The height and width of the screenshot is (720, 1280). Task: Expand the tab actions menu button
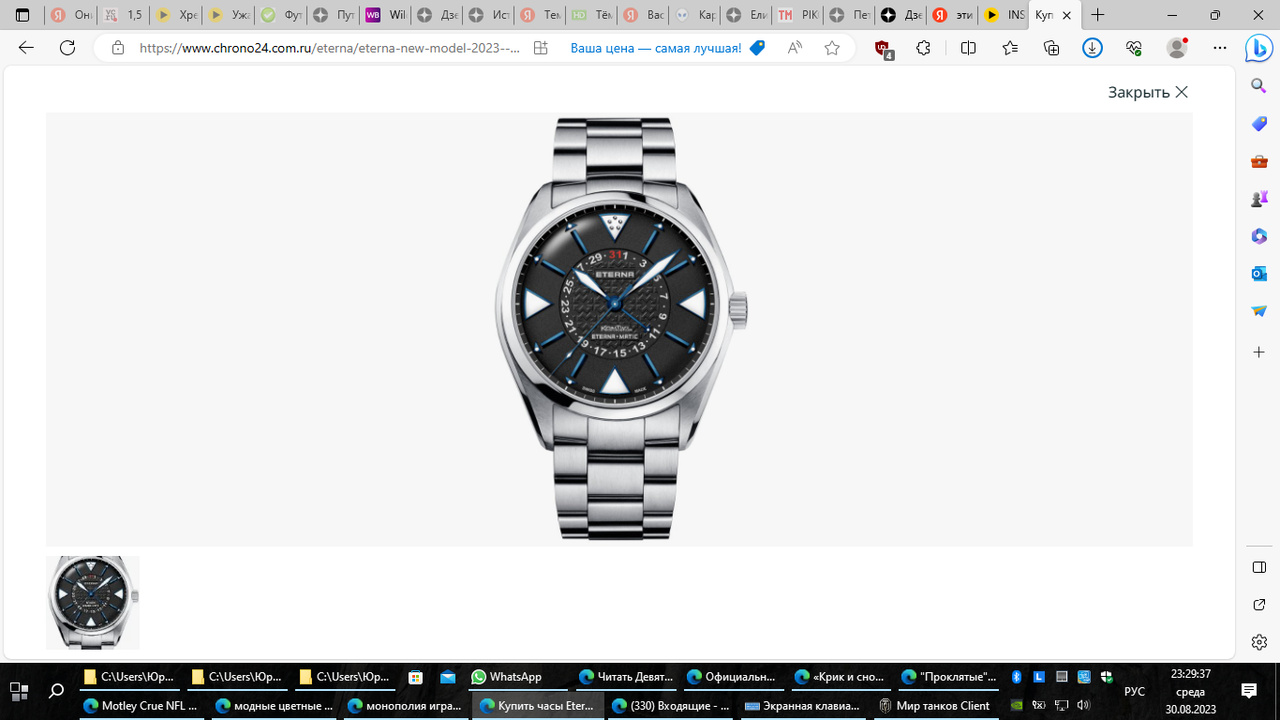(22, 16)
